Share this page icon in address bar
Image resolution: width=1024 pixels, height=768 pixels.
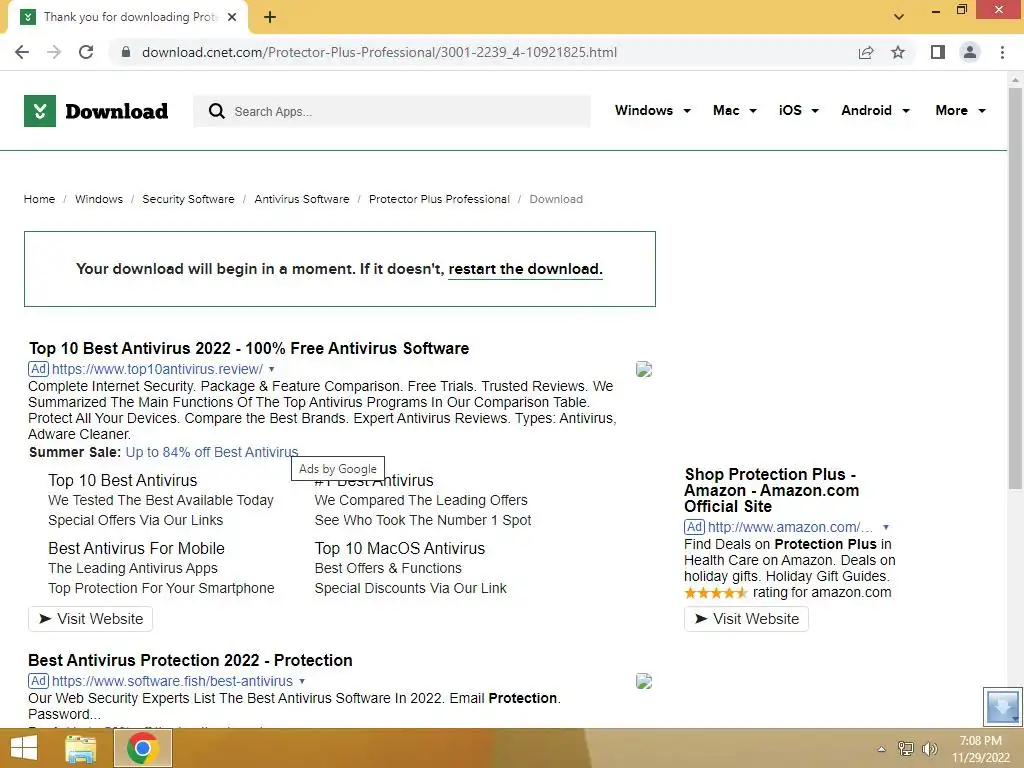click(866, 52)
